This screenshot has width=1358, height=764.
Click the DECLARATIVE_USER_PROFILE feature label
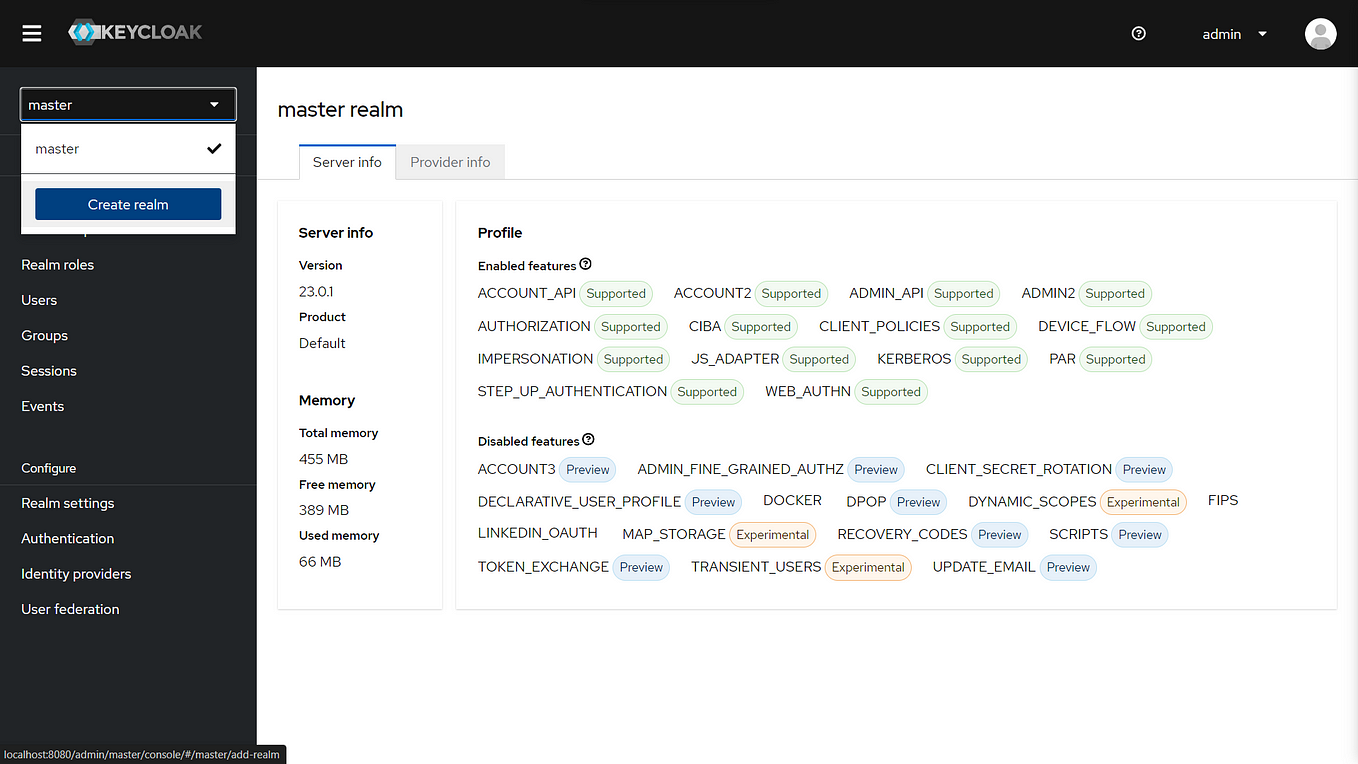pos(579,501)
